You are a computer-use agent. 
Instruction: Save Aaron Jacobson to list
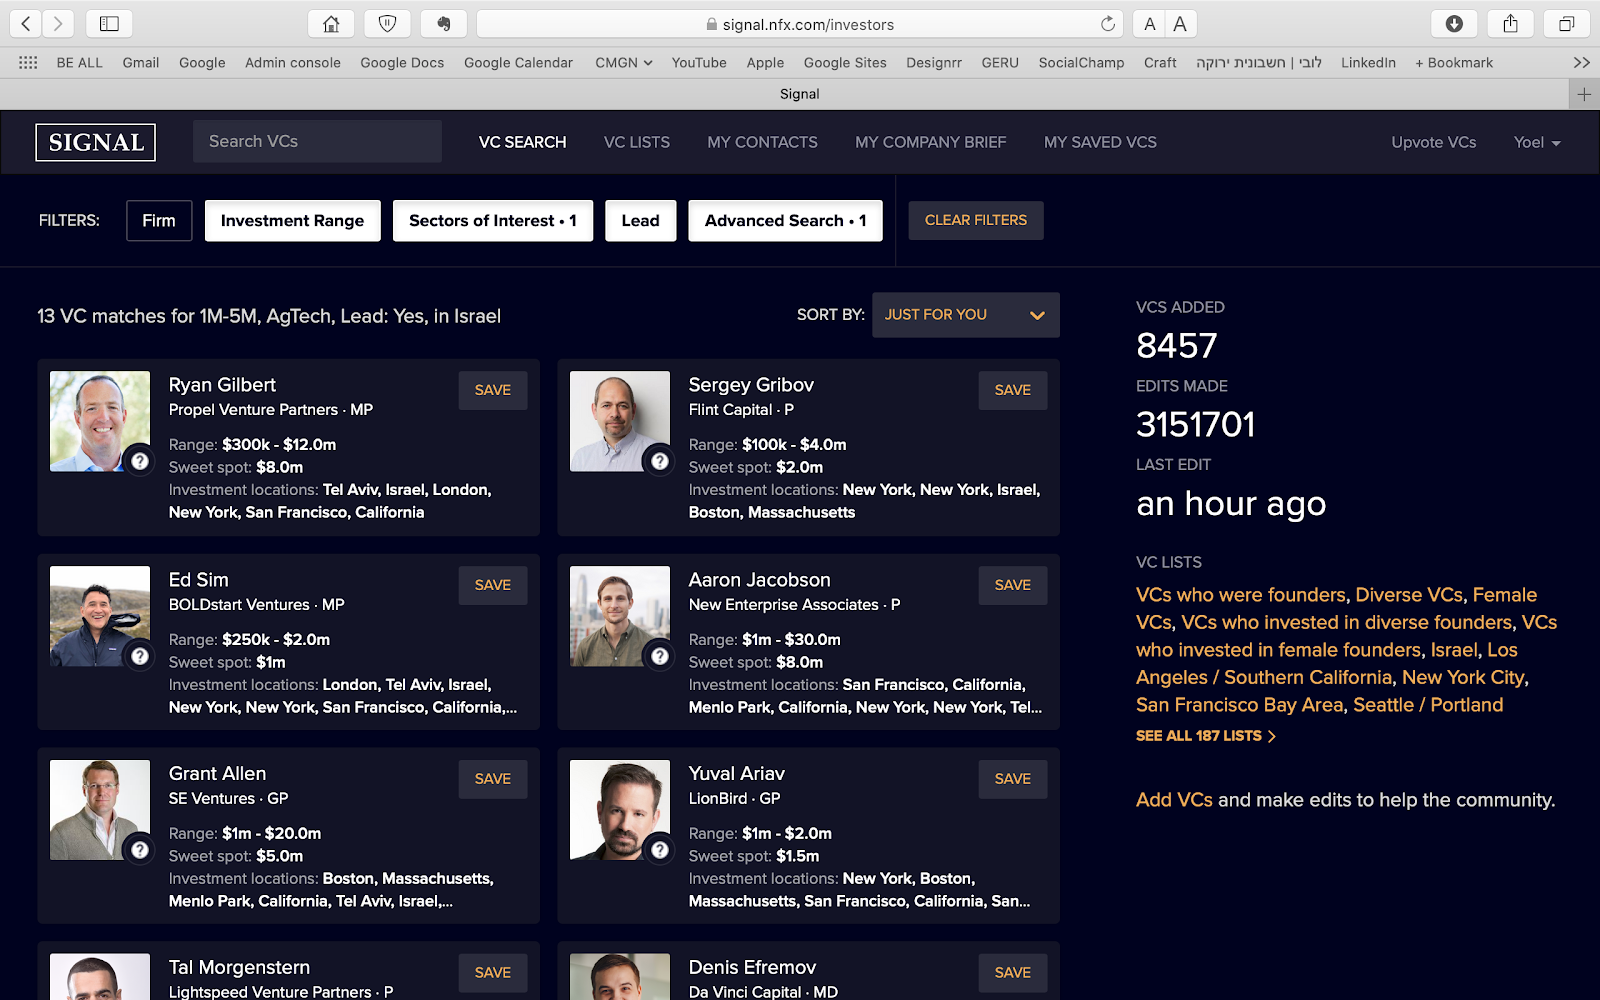click(1013, 585)
